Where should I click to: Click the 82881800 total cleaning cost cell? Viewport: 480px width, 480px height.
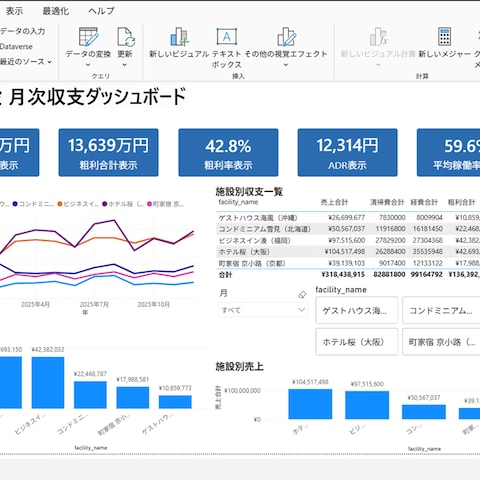click(389, 274)
